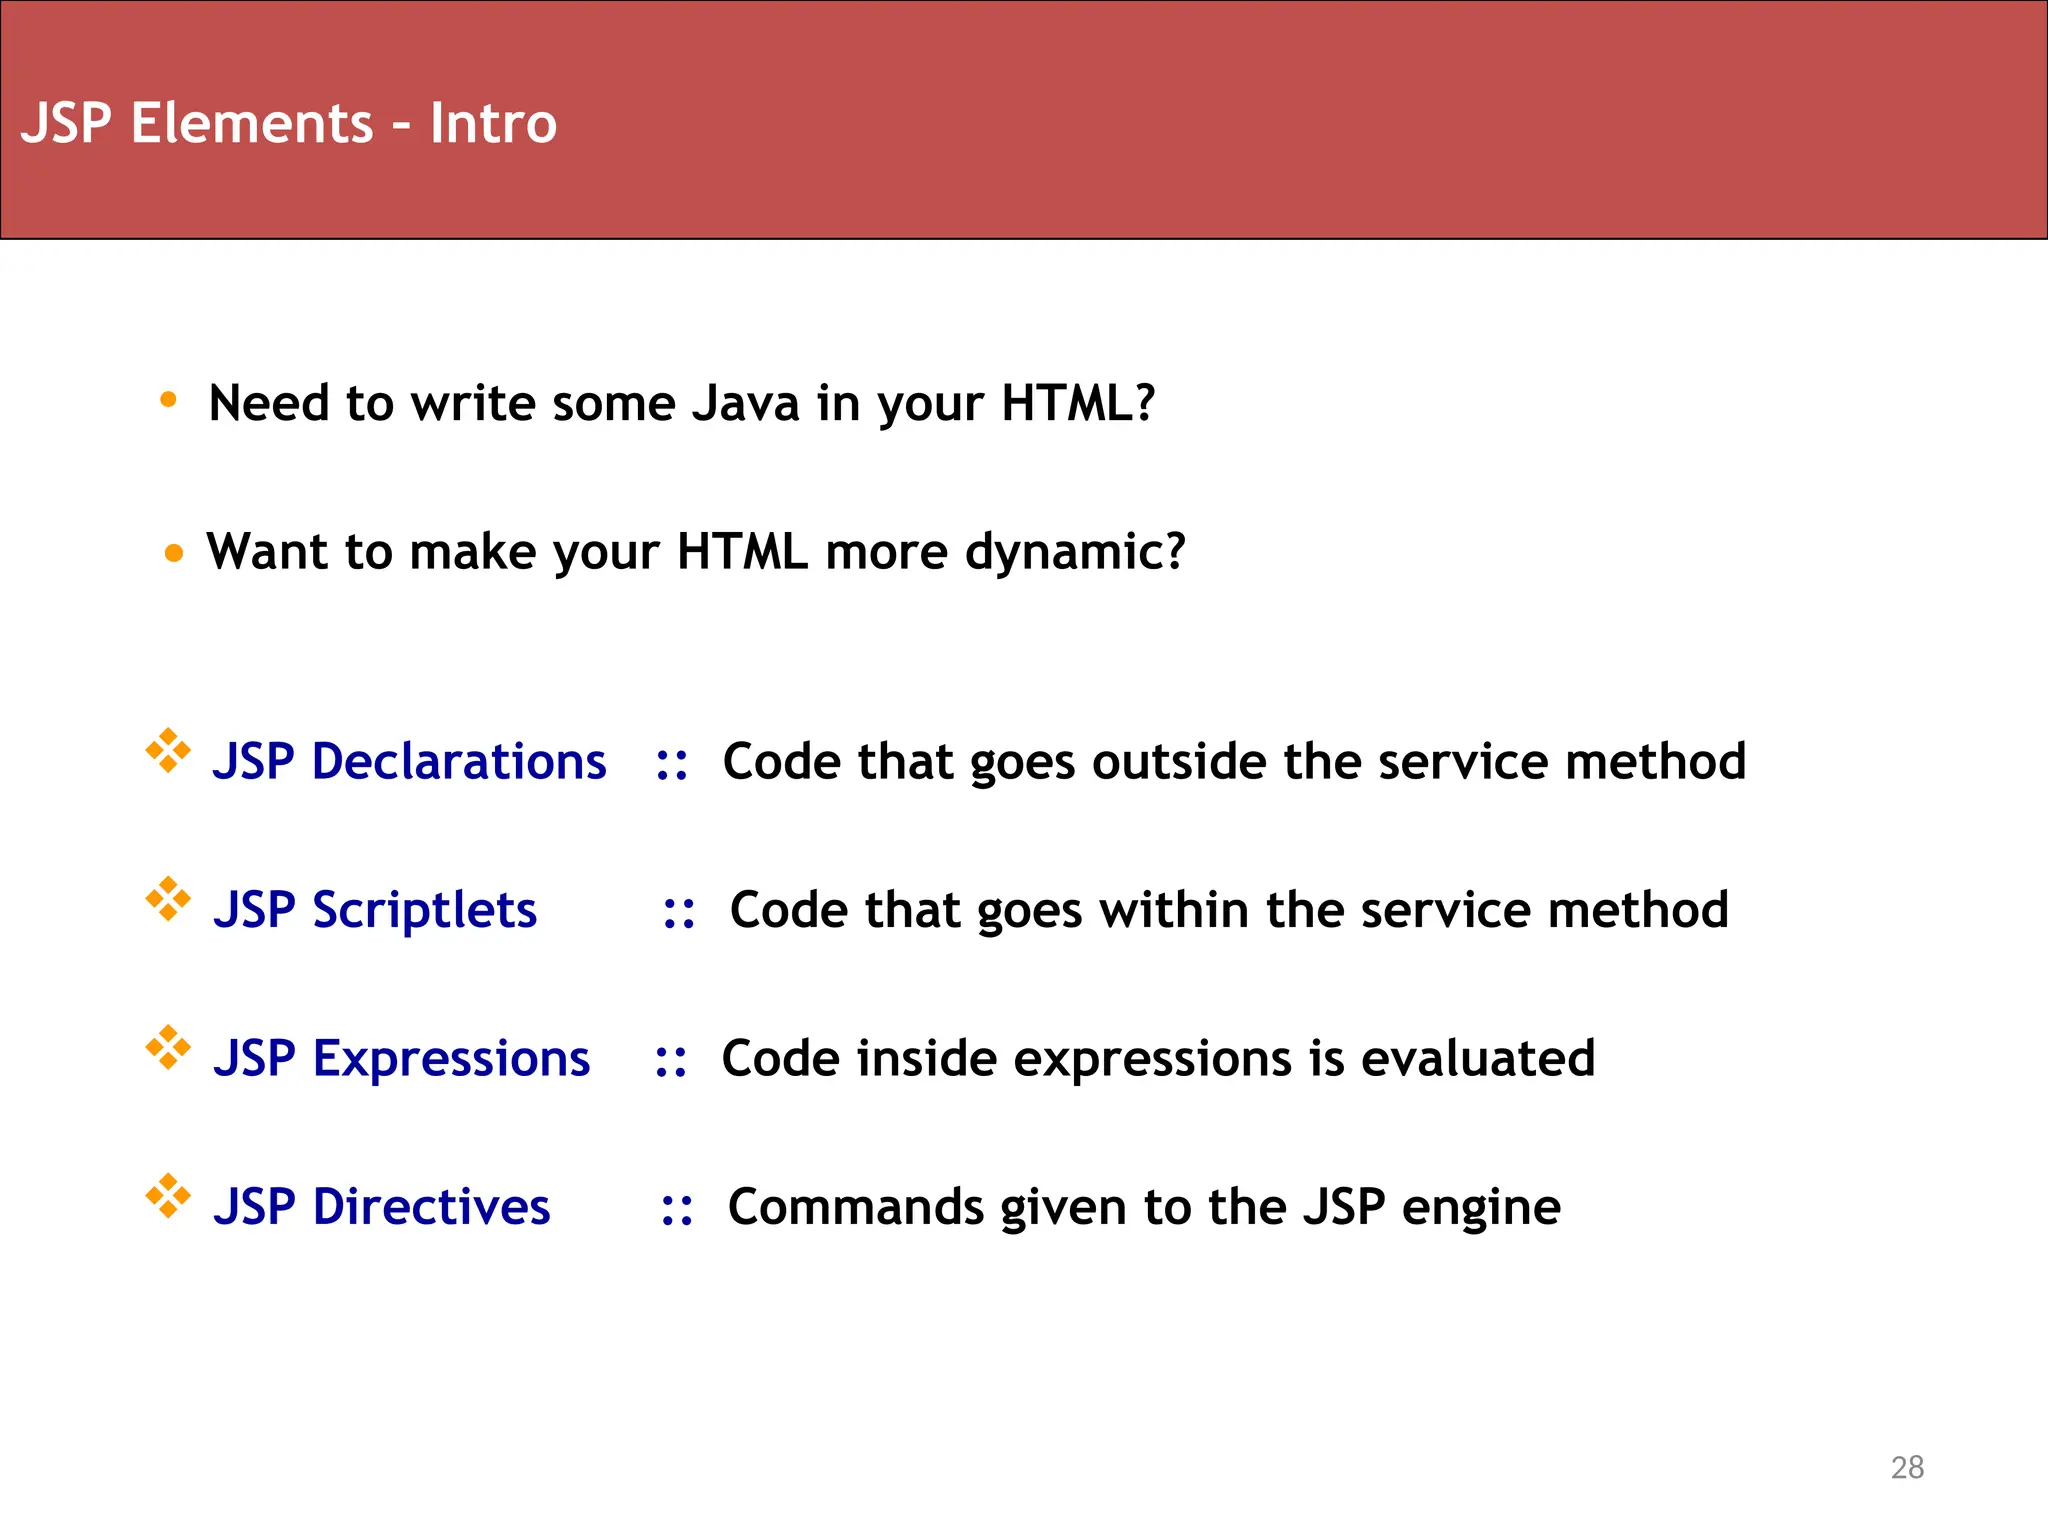Click the diamond bullet beside JSP Expressions
Viewport: 2048px width, 1536px height.
pyautogui.click(x=168, y=1047)
